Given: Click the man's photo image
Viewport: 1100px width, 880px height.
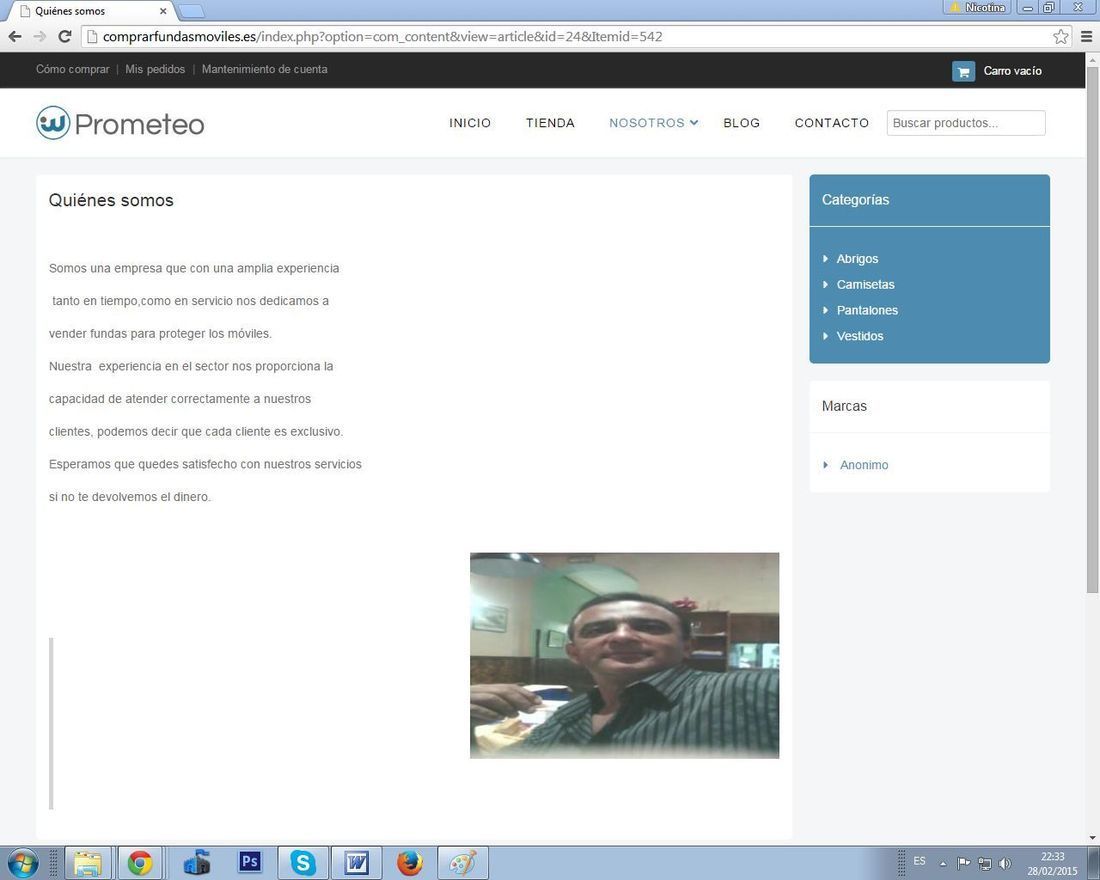Looking at the screenshot, I should point(624,655).
